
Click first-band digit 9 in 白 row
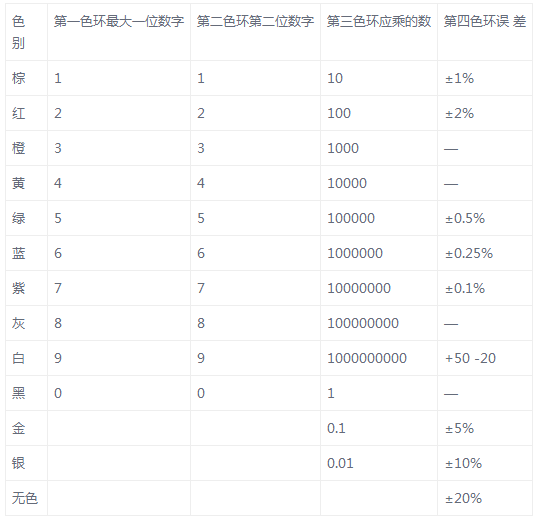click(58, 359)
